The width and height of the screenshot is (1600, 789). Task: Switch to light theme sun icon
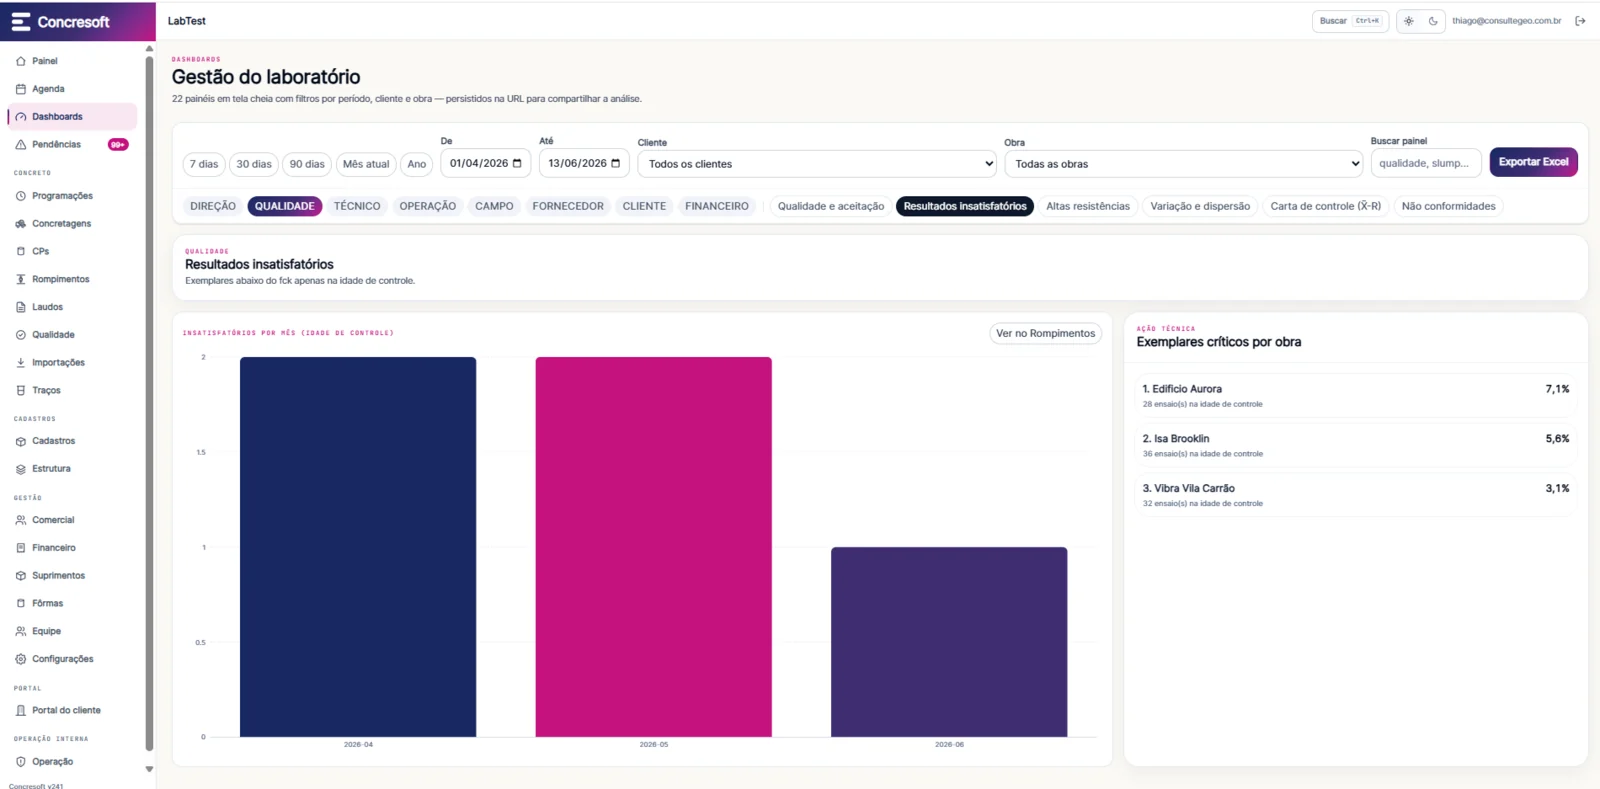click(1409, 21)
